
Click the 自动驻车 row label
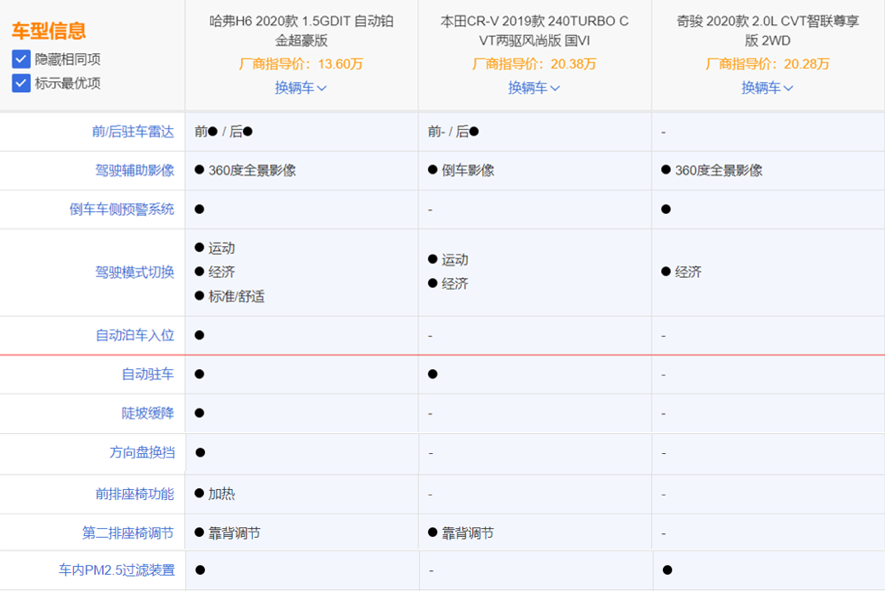(x=148, y=374)
